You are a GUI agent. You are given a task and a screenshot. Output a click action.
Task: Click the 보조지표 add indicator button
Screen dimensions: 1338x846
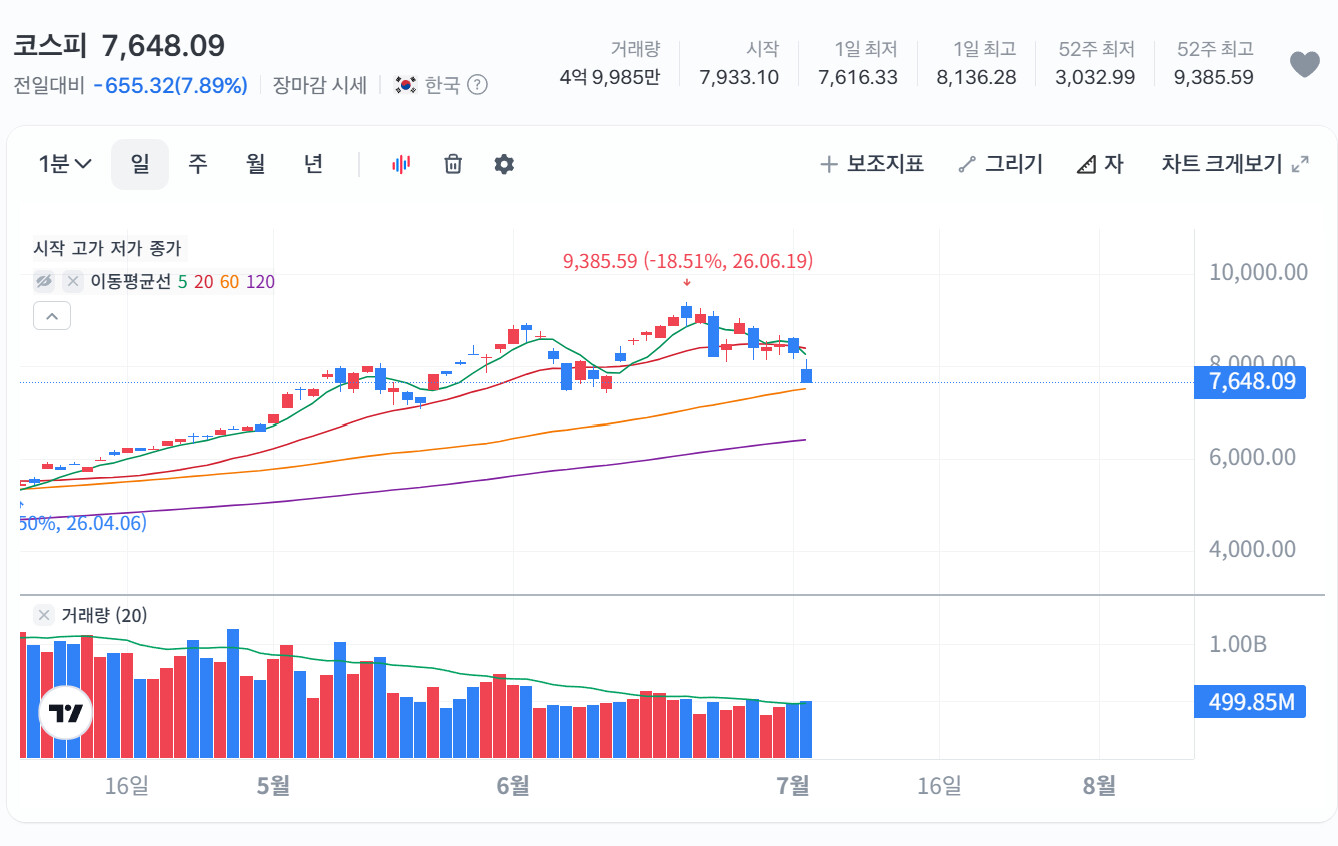tap(872, 164)
